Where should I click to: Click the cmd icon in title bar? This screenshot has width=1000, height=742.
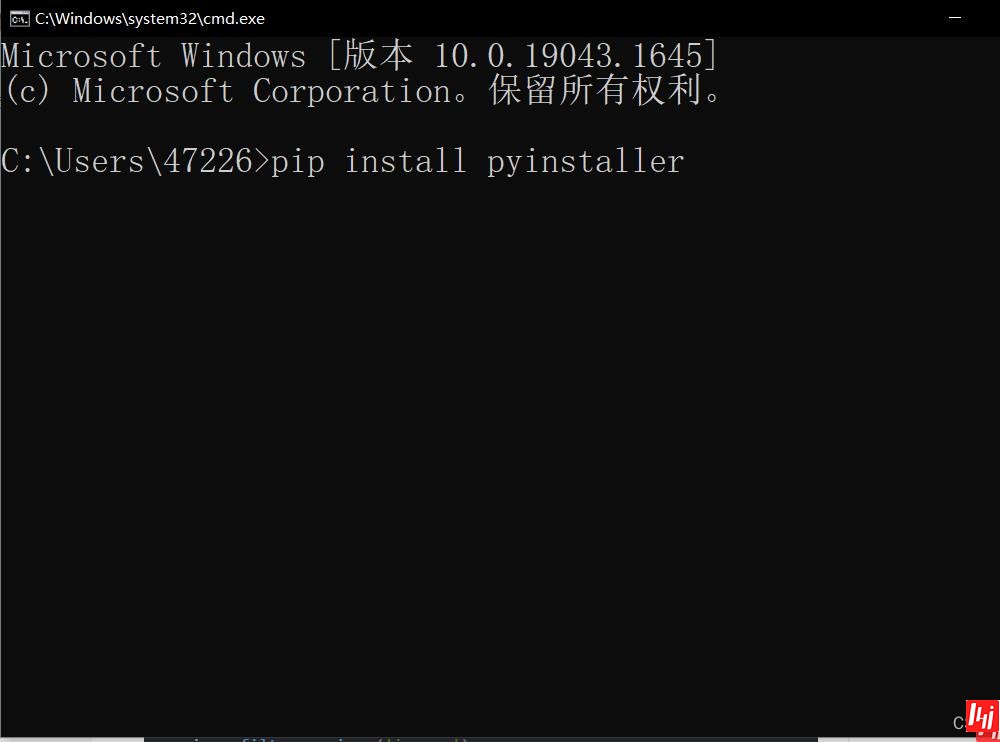point(18,18)
